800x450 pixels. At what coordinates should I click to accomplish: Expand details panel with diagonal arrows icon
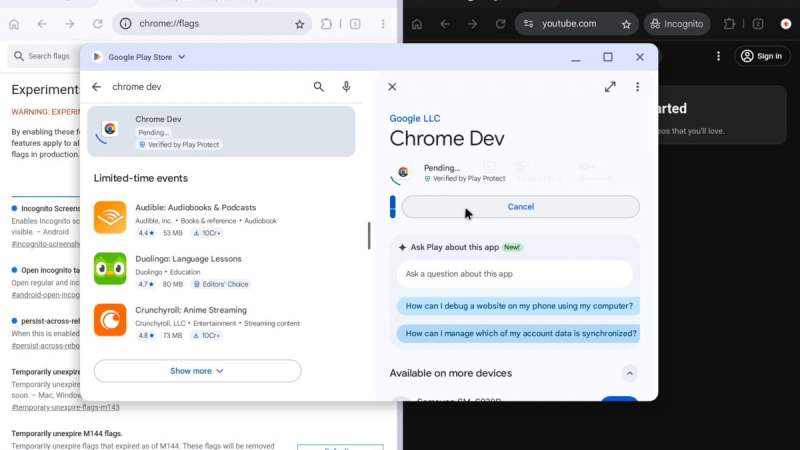[x=610, y=87]
